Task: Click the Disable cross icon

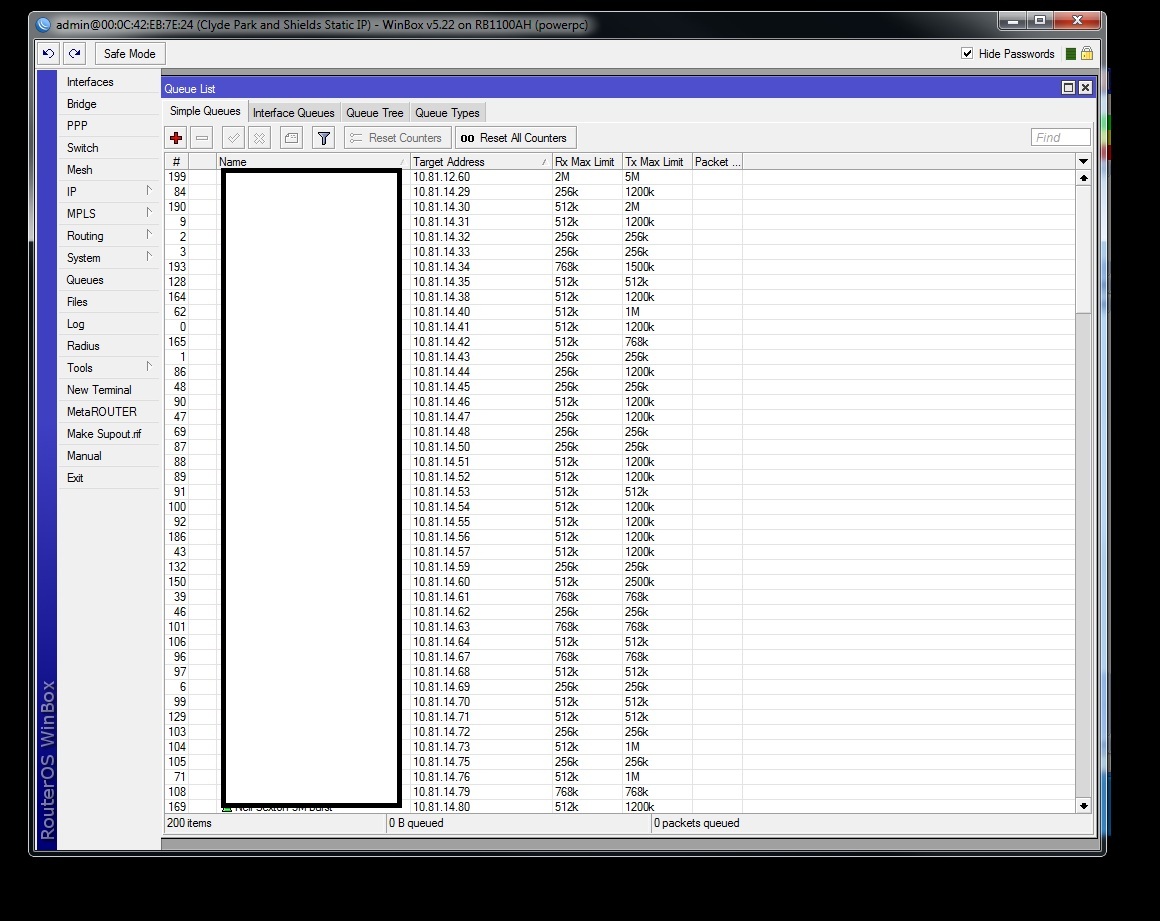Action: click(259, 138)
